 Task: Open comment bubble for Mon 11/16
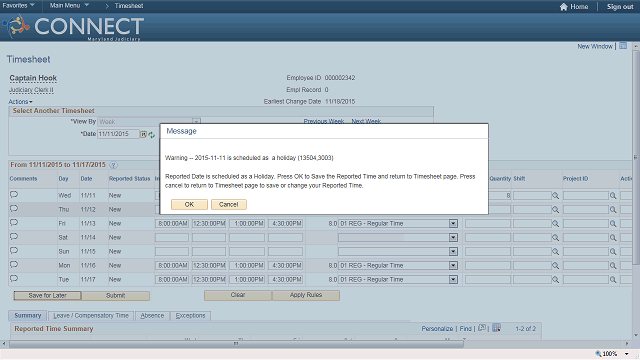[14, 264]
